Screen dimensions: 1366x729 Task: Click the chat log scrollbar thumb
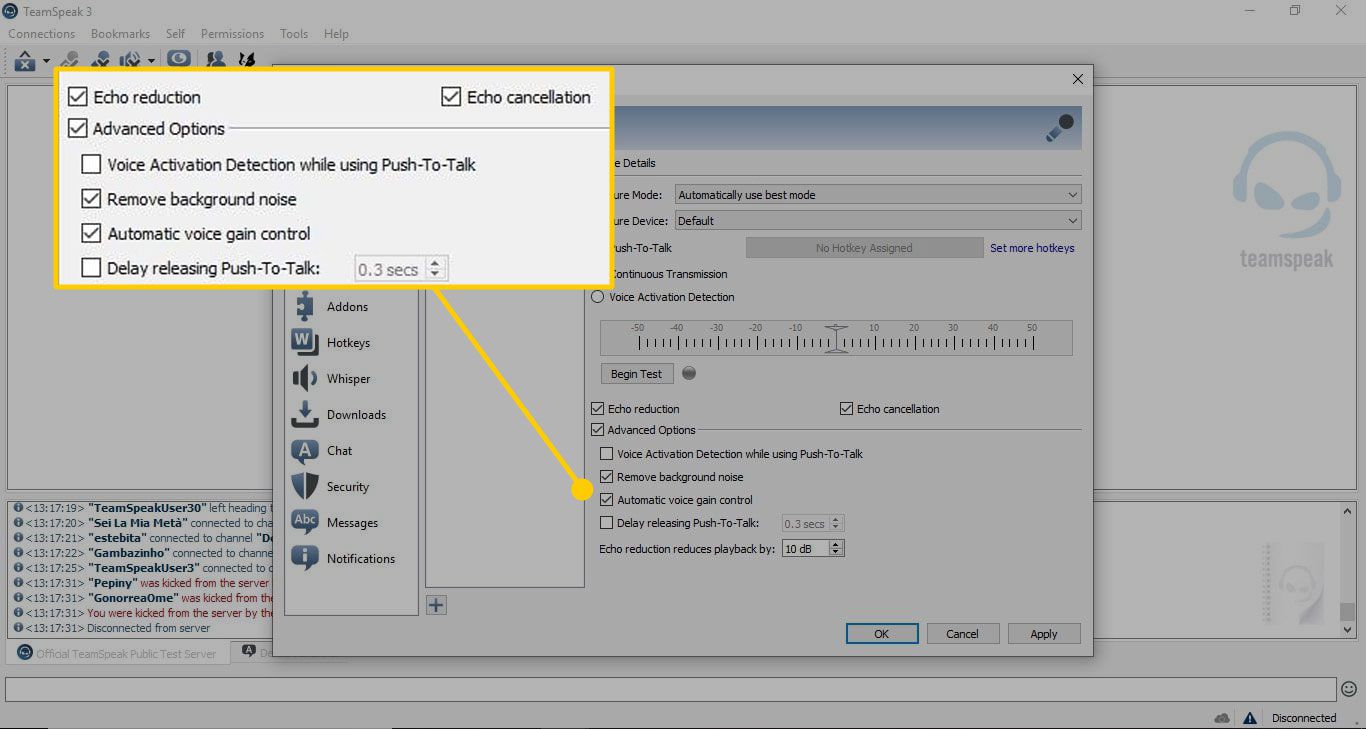(1347, 611)
